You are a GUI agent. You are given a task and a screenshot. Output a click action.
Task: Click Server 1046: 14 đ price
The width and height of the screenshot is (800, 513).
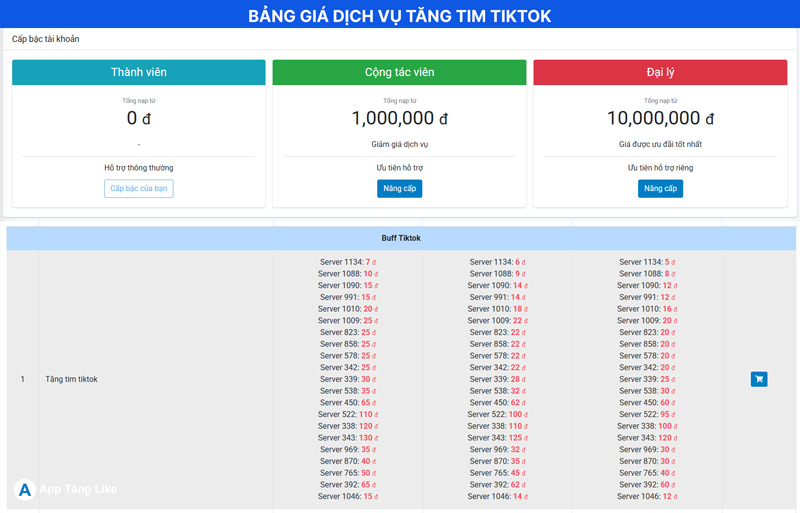[497, 496]
